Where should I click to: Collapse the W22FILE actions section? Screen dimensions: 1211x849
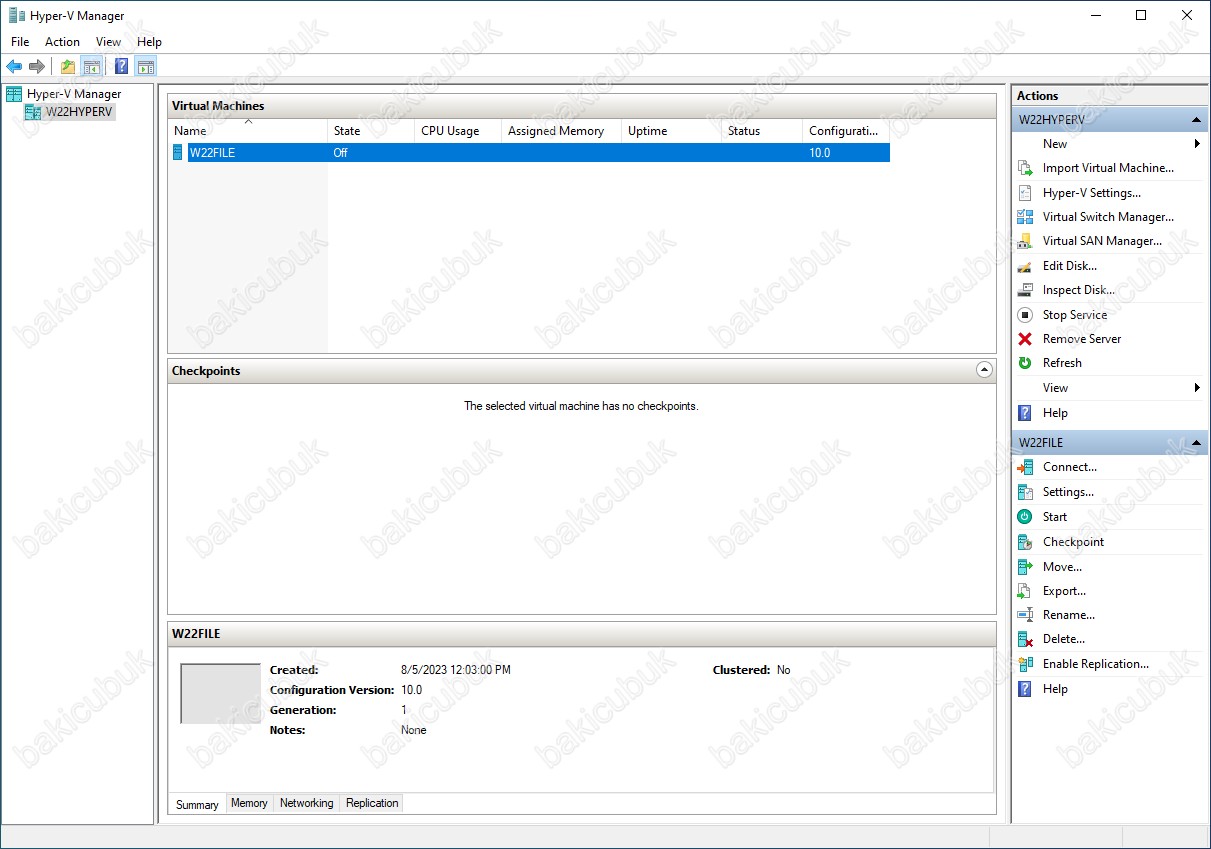(x=1196, y=443)
